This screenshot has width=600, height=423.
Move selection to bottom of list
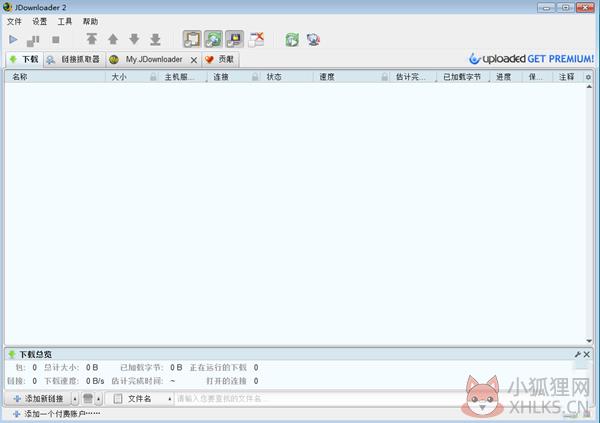click(x=155, y=39)
